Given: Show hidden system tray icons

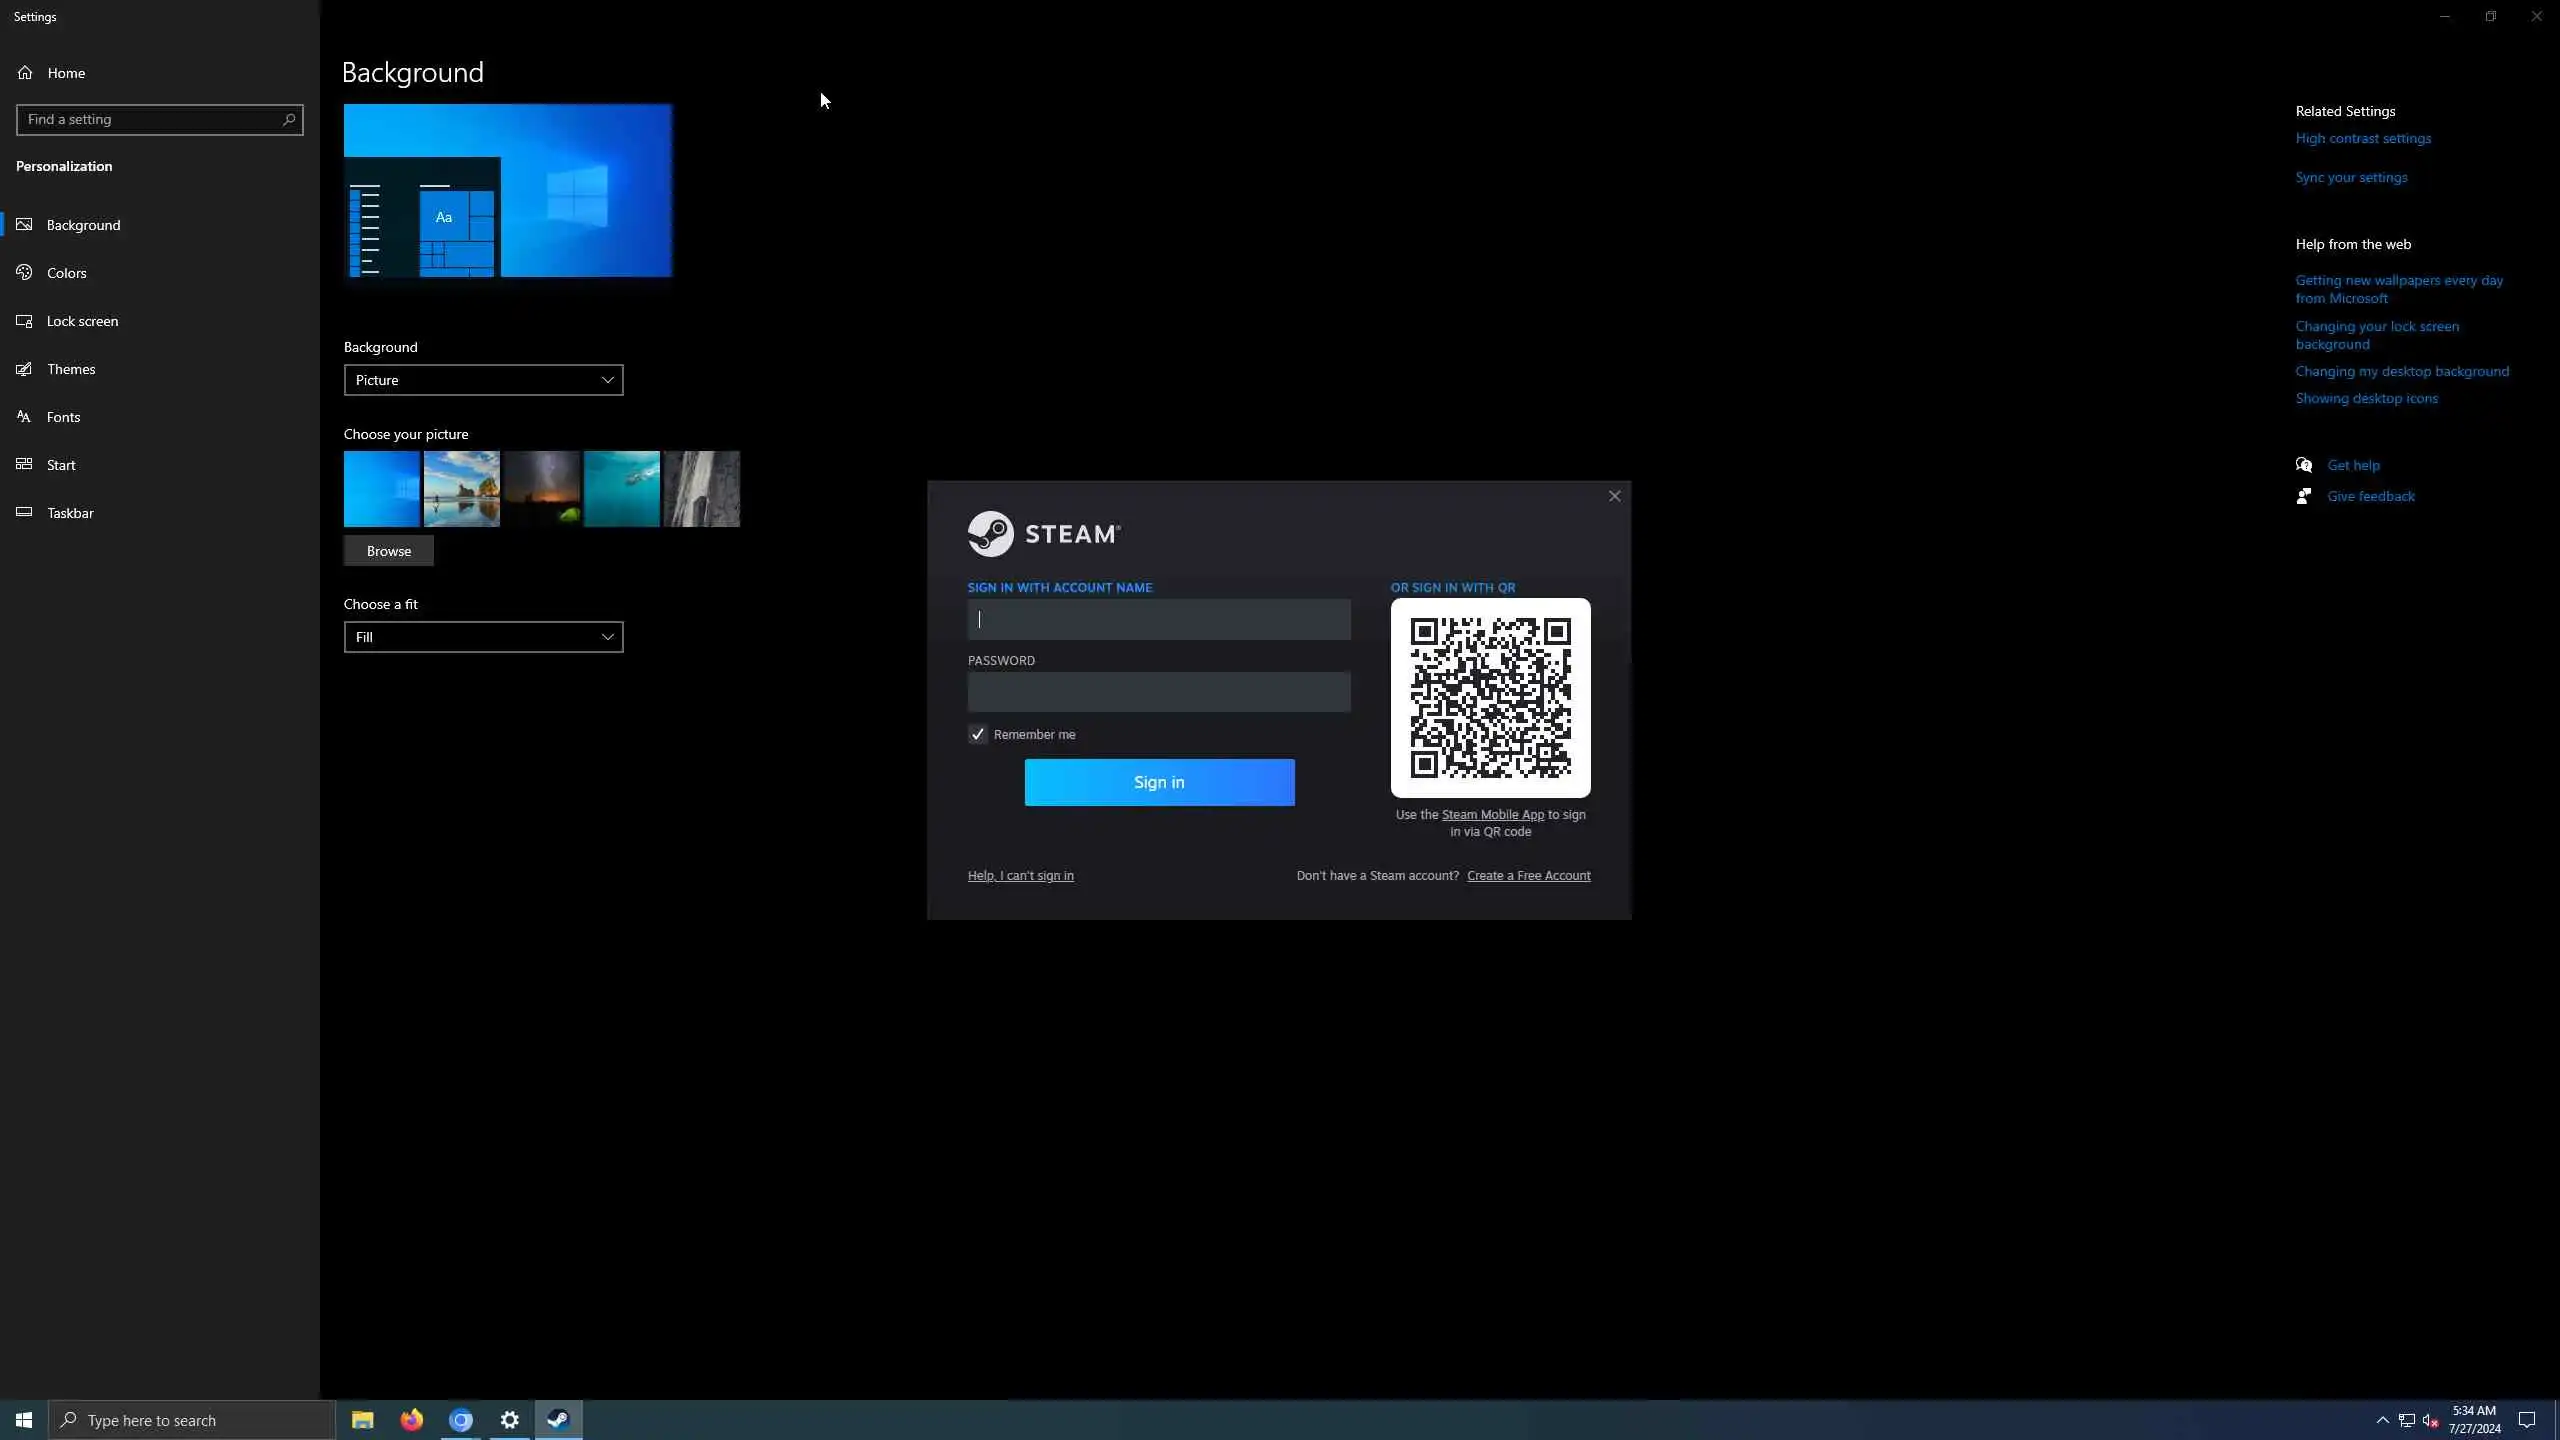Looking at the screenshot, I should coord(2382,1420).
